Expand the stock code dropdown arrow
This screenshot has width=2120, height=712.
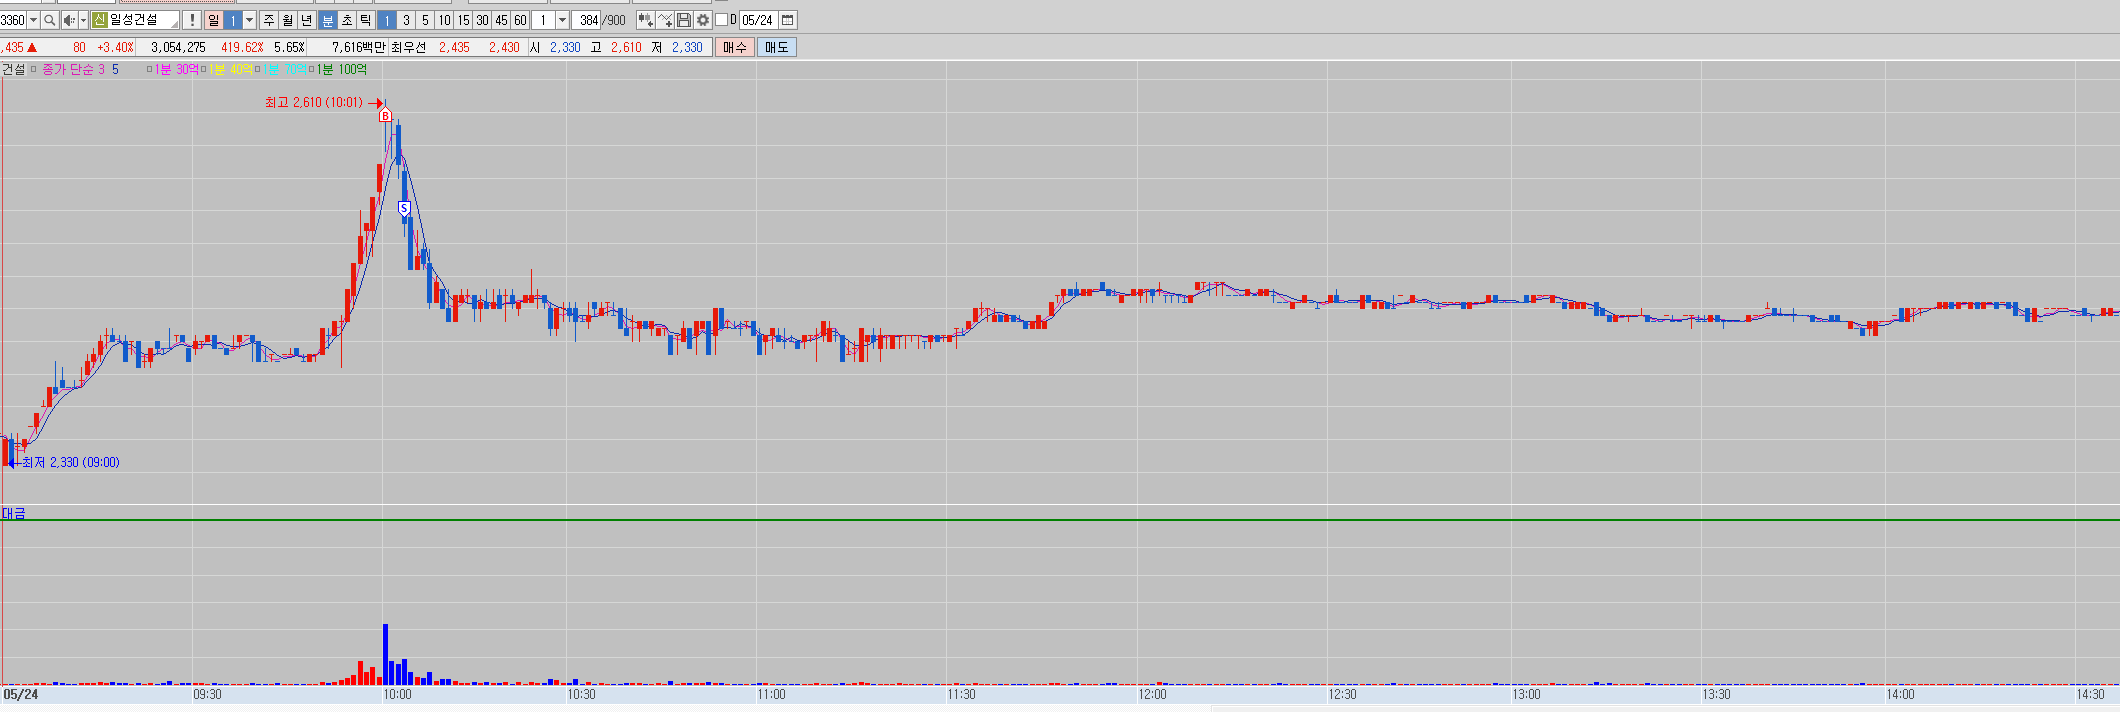33,20
